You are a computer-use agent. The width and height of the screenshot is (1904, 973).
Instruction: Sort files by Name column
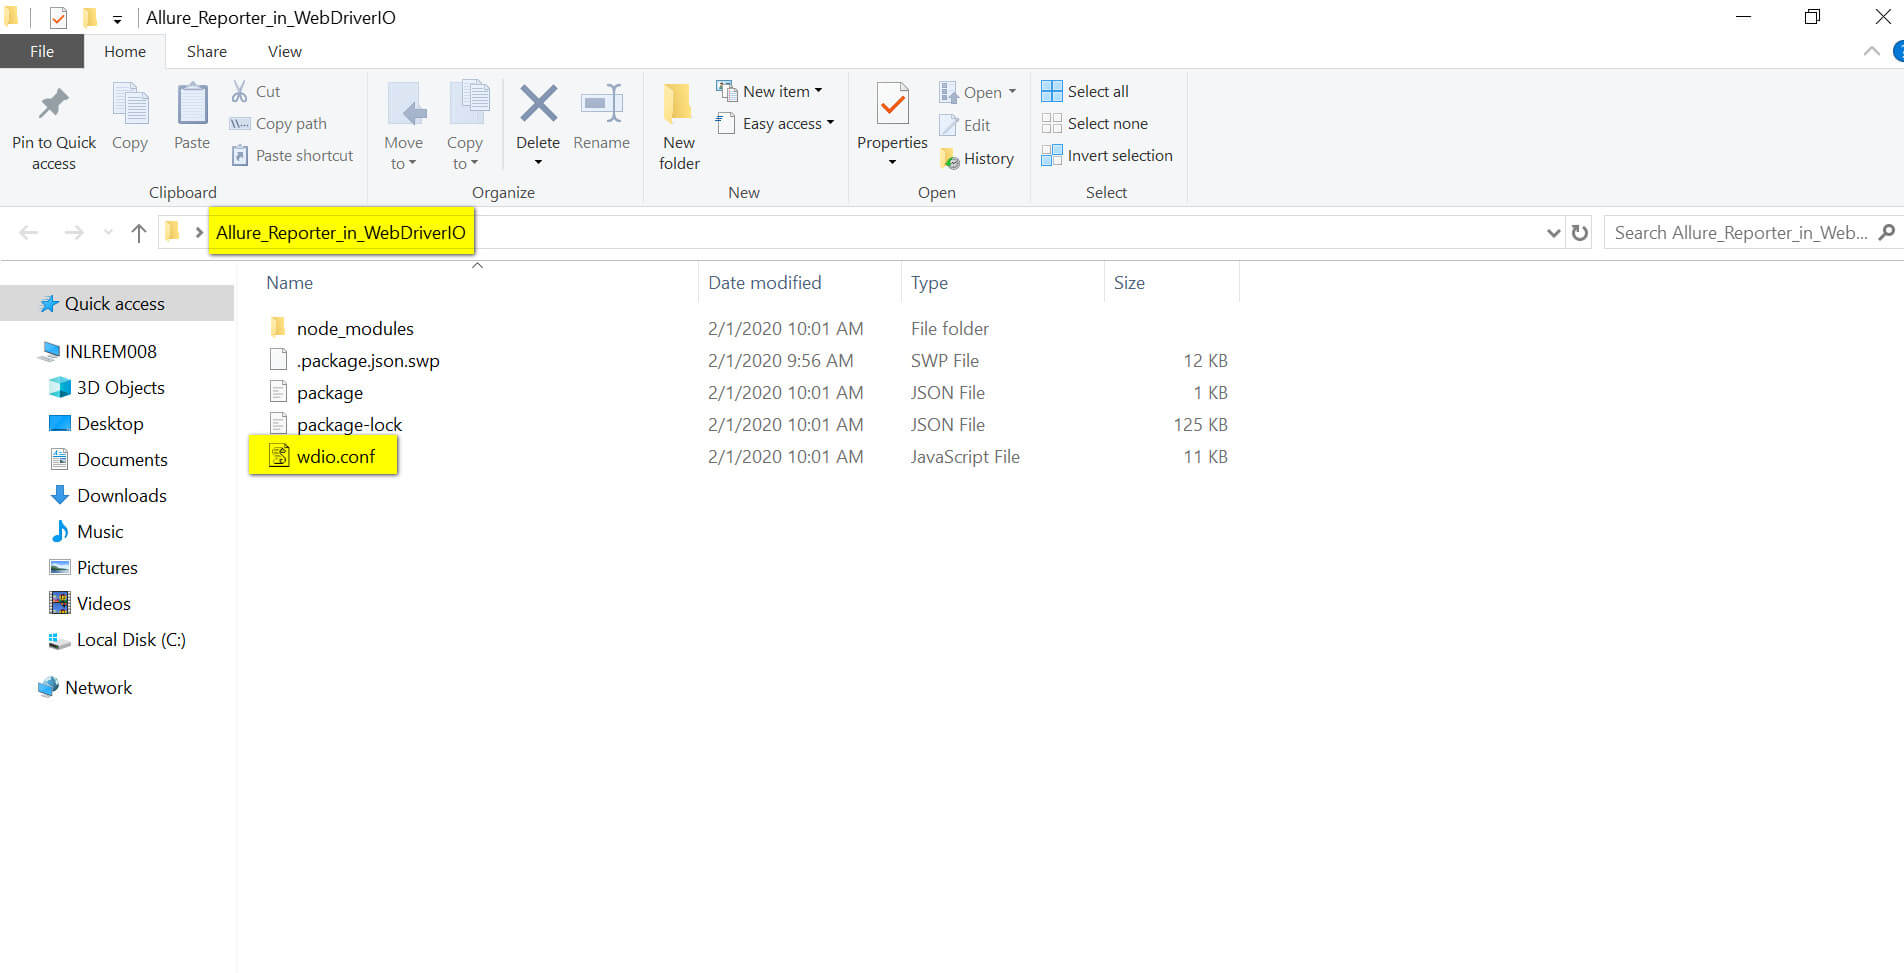tap(289, 283)
